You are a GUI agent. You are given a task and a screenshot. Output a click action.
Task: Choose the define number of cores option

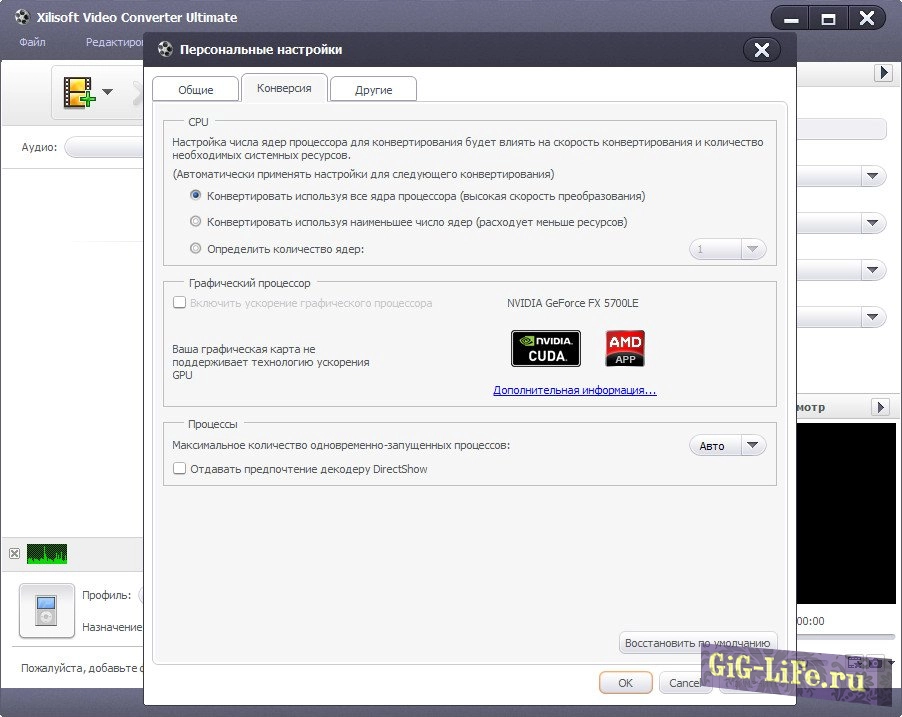[x=196, y=249]
